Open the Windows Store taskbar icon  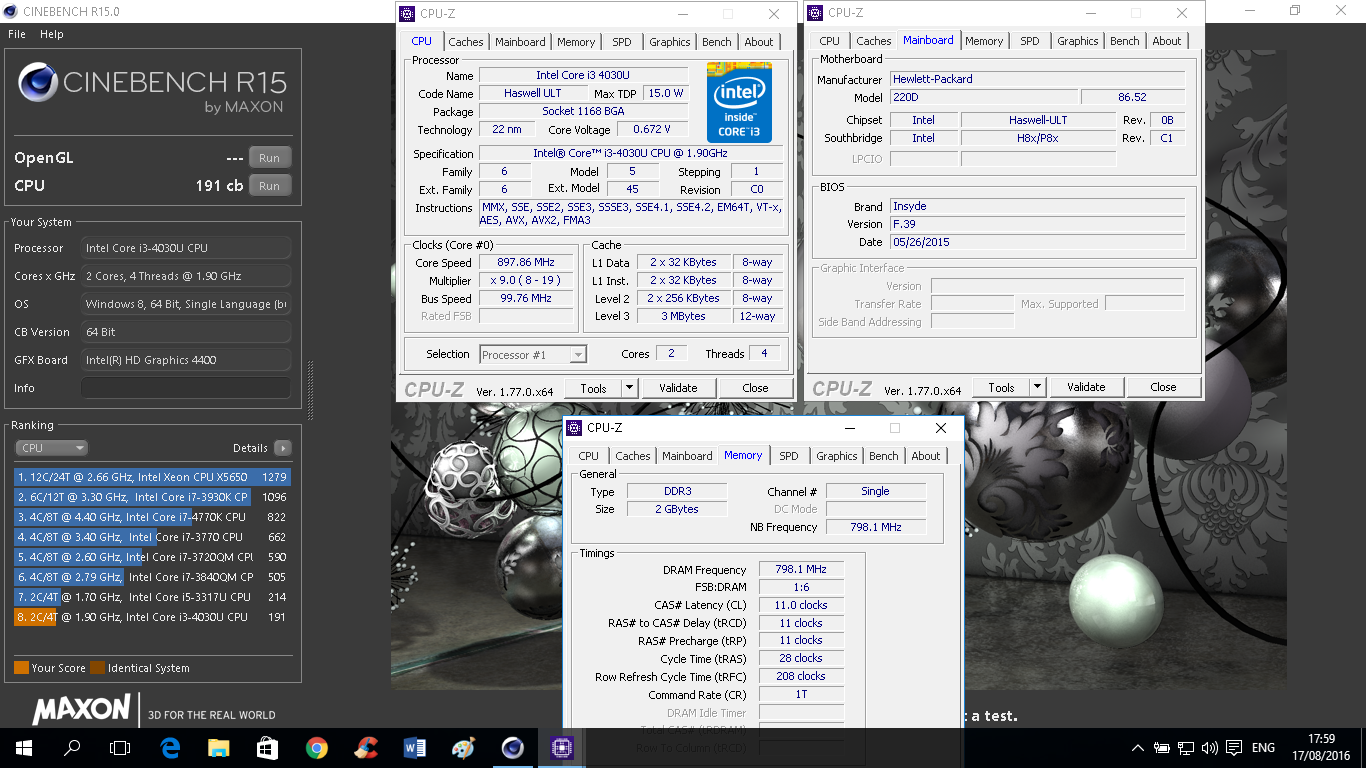point(267,747)
